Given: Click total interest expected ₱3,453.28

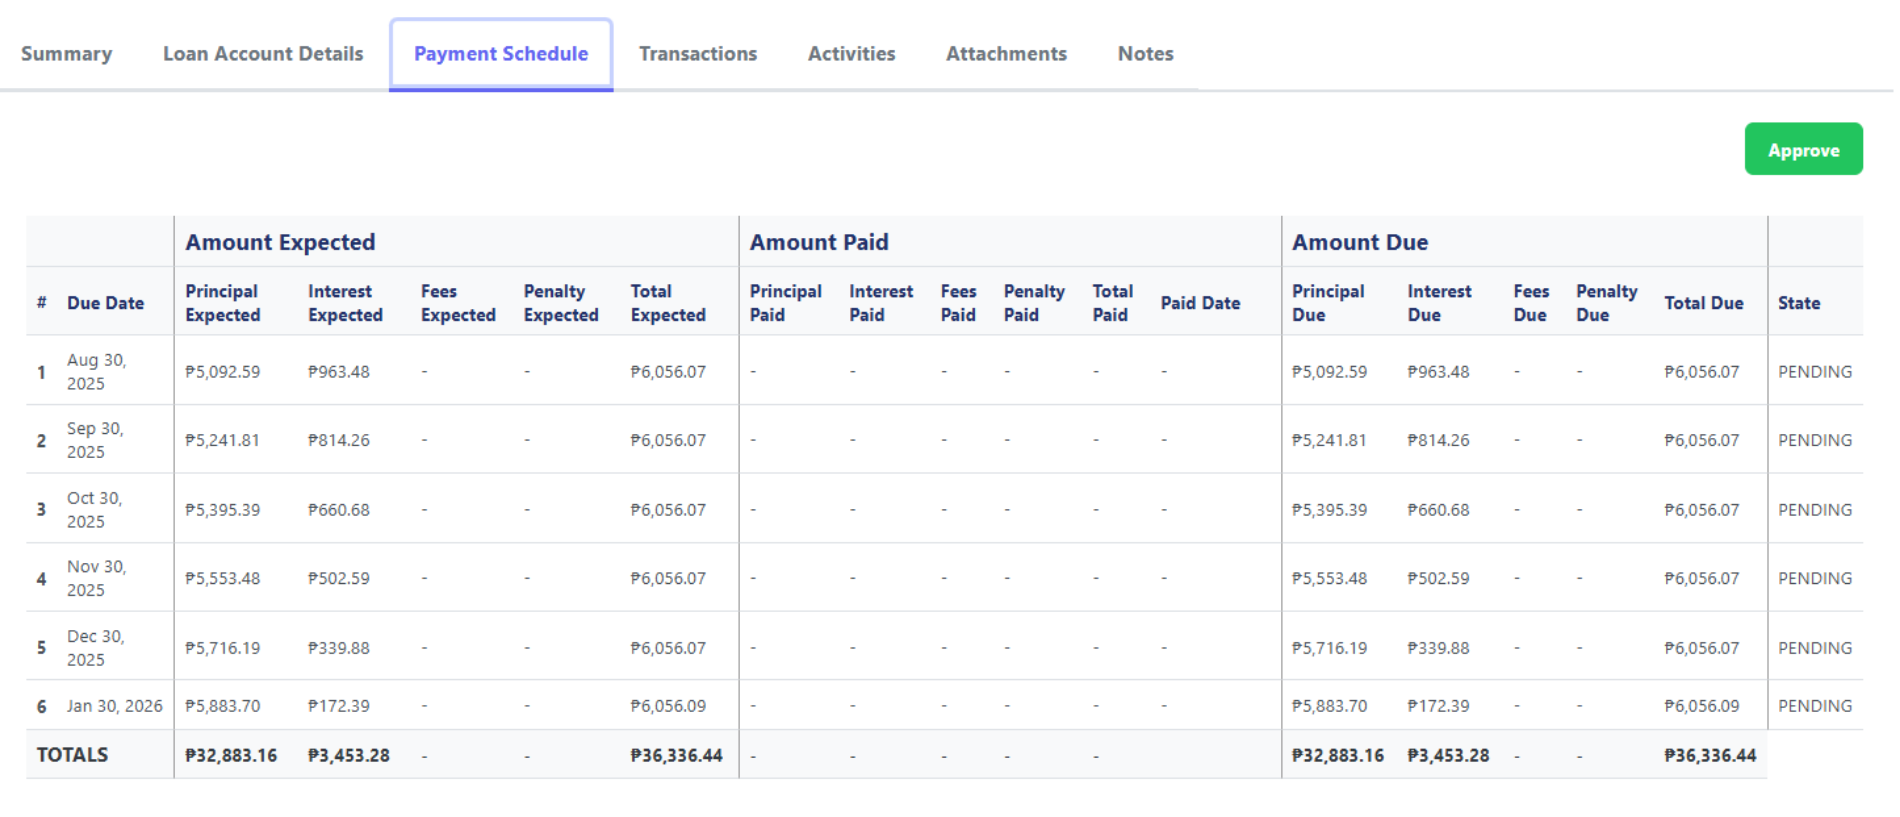Looking at the screenshot, I should pyautogui.click(x=348, y=755).
